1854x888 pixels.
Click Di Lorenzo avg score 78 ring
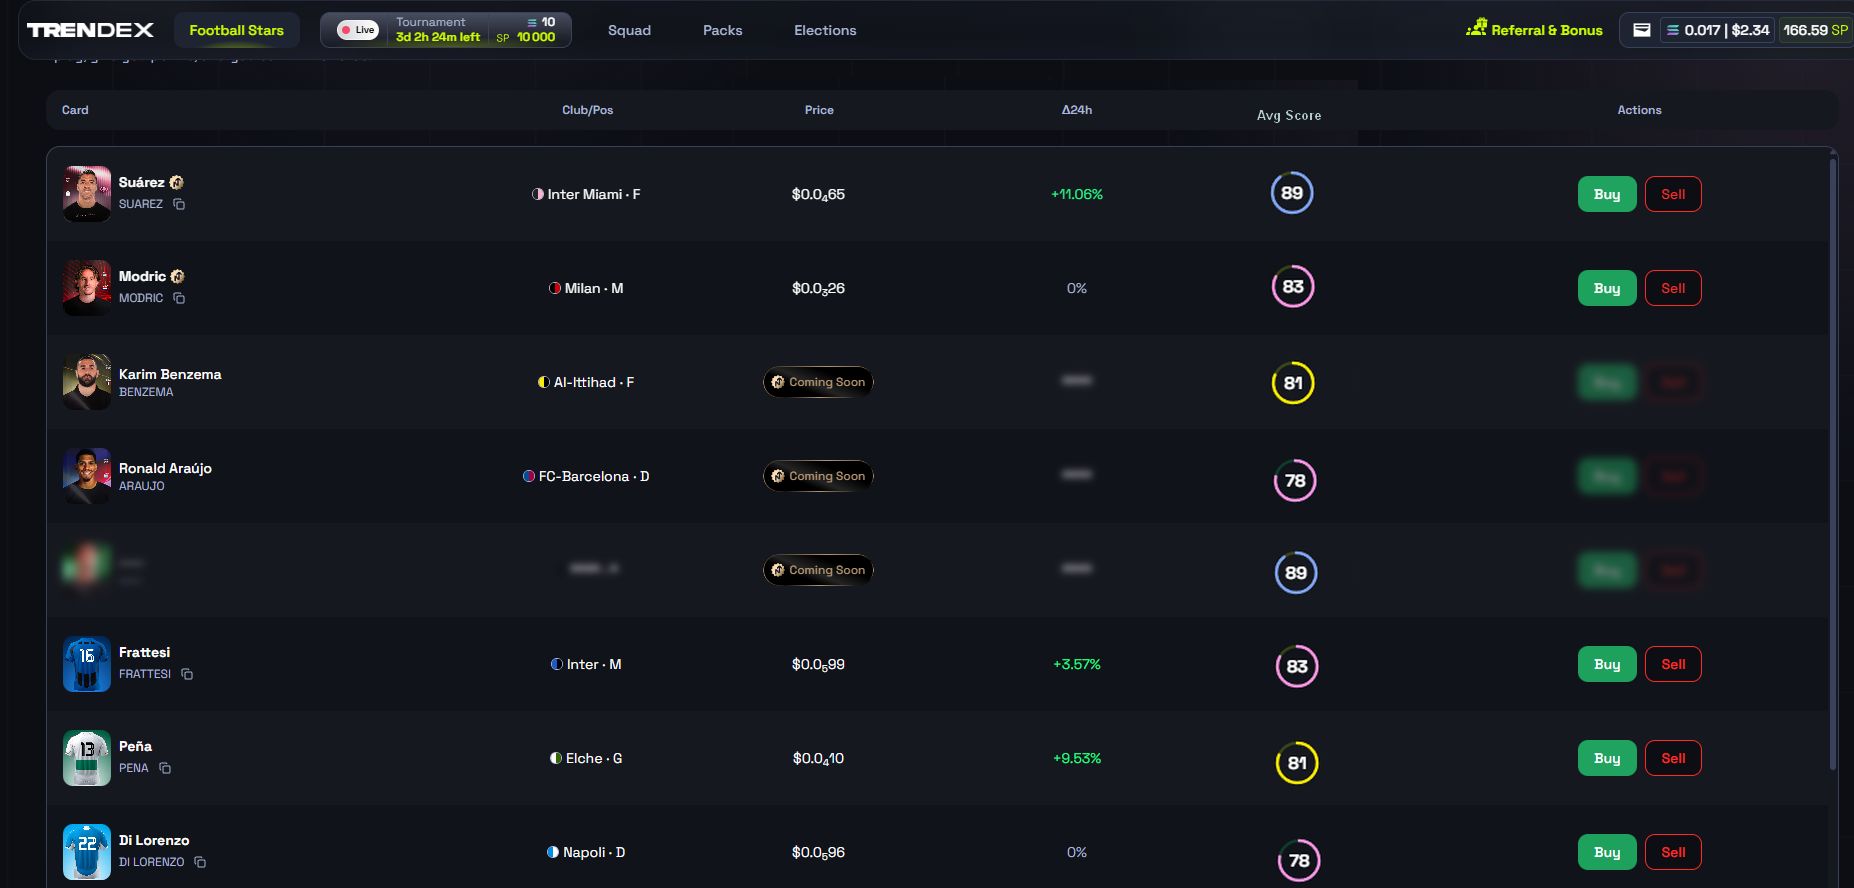pyautogui.click(x=1299, y=860)
